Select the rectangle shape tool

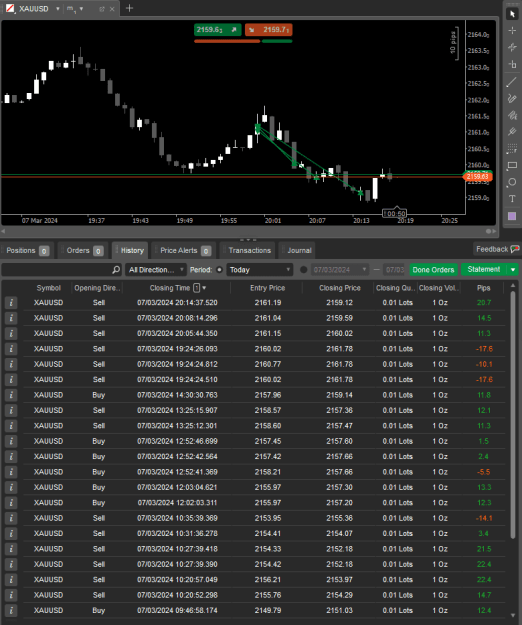click(512, 165)
